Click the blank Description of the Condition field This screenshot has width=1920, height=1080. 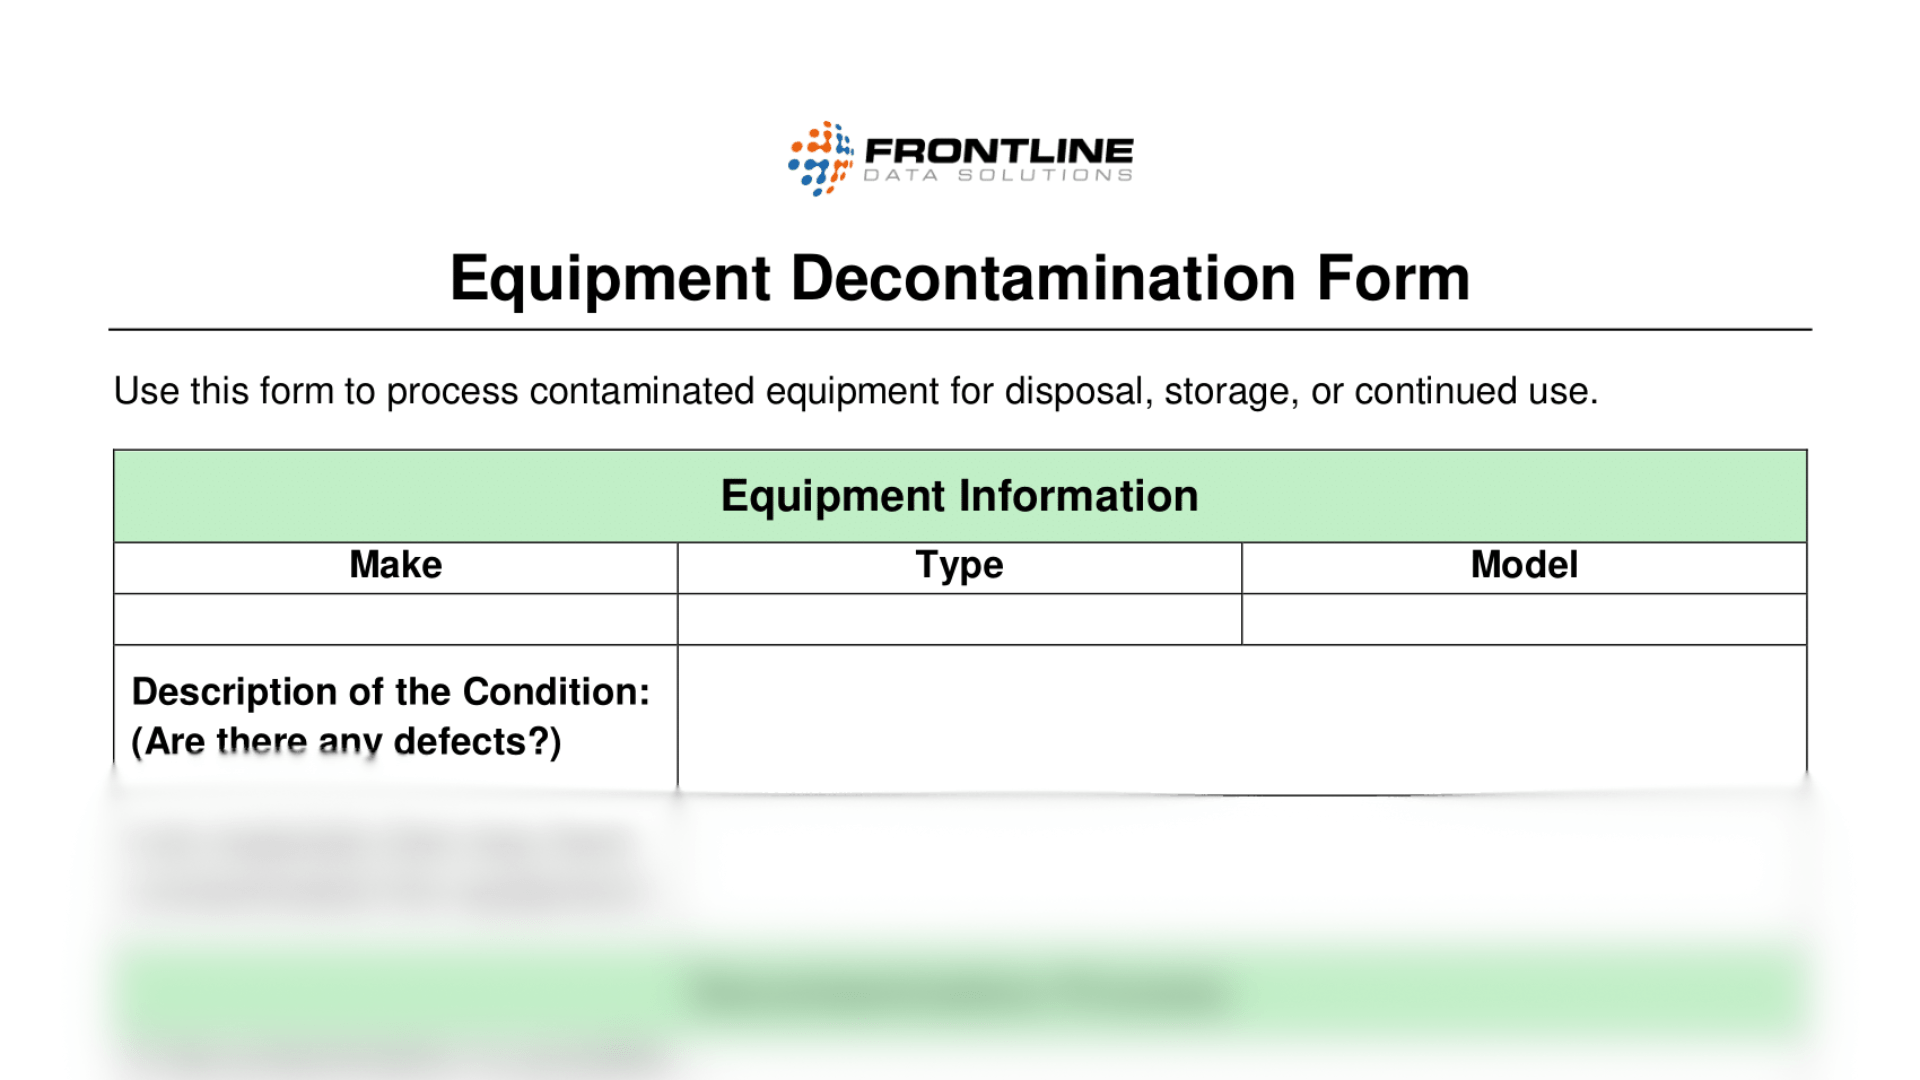point(1242,718)
